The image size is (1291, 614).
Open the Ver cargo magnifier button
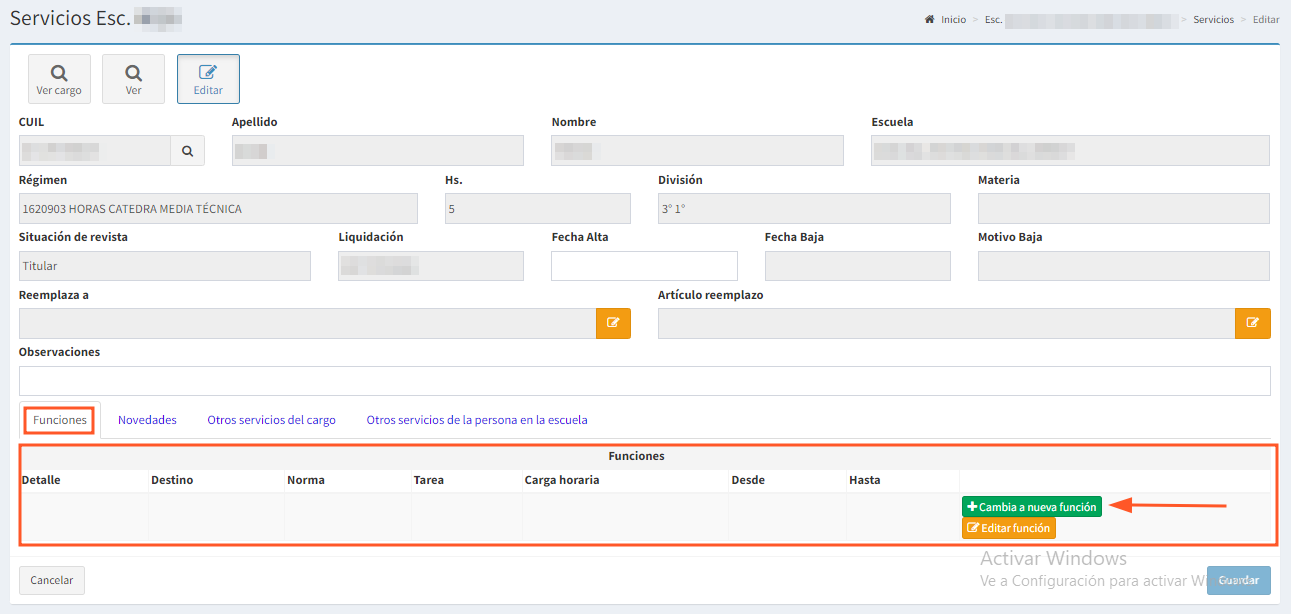pos(59,79)
